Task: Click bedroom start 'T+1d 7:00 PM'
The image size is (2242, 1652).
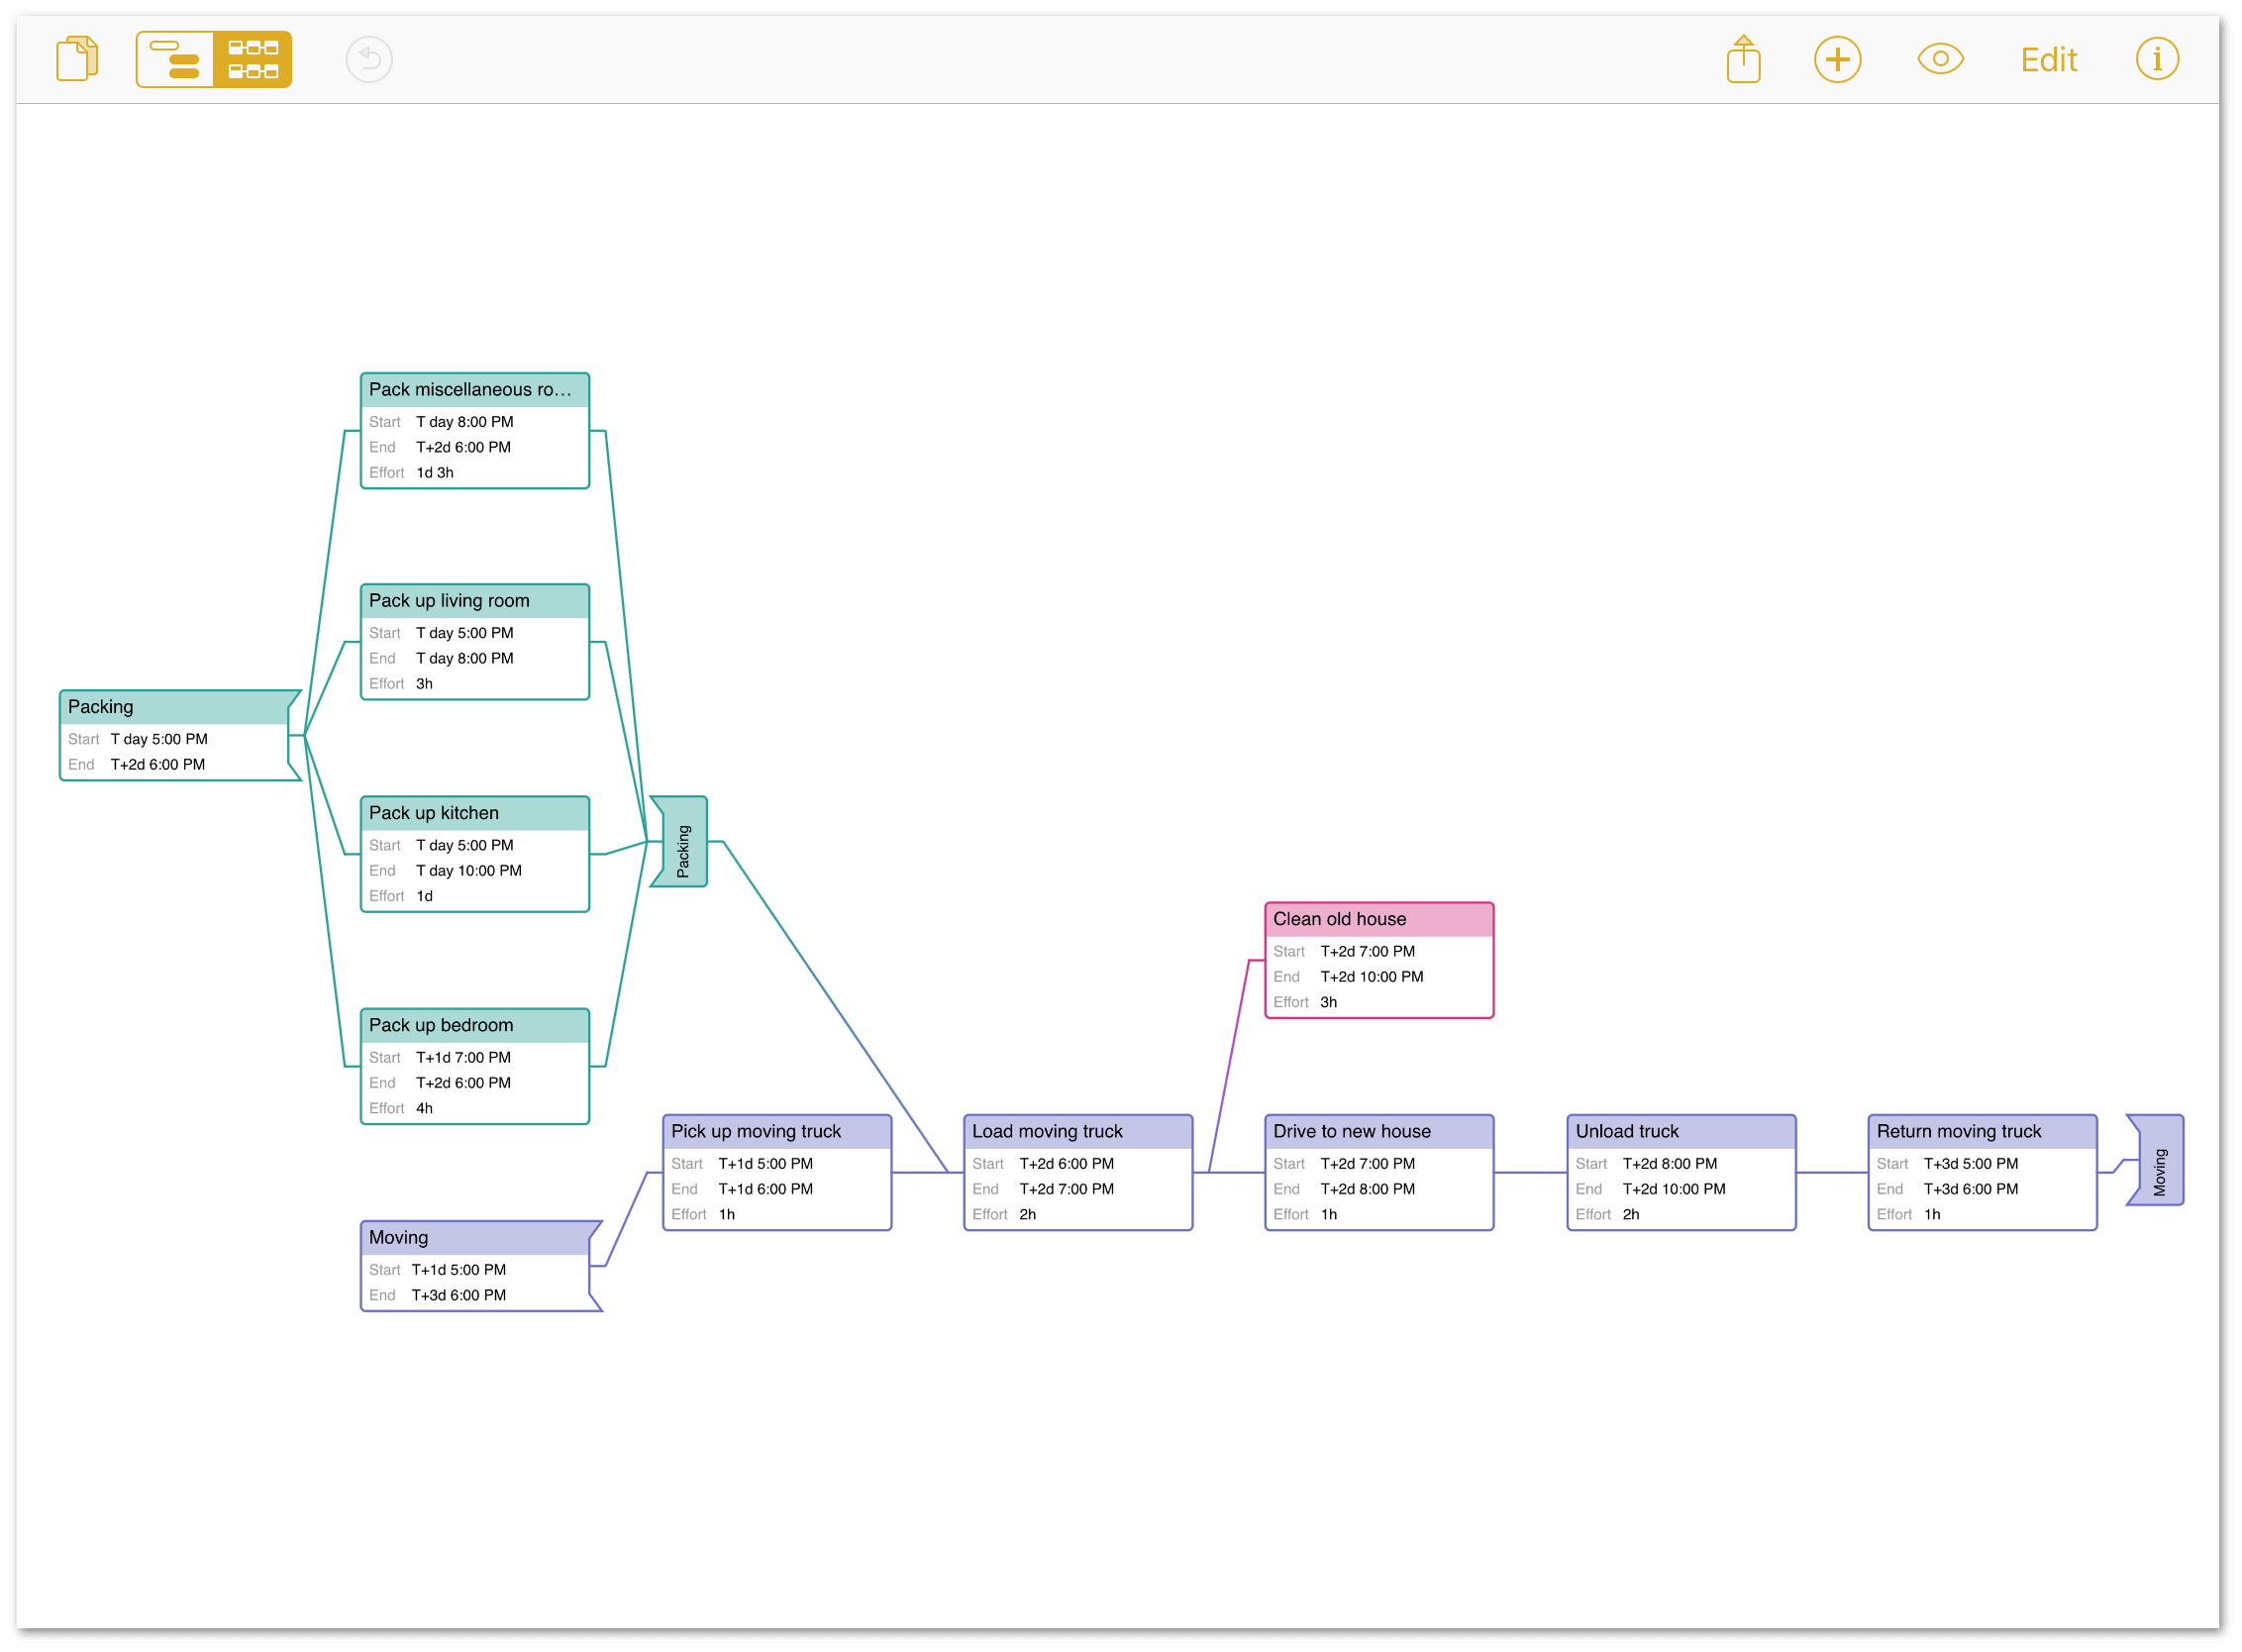Action: [x=464, y=1057]
